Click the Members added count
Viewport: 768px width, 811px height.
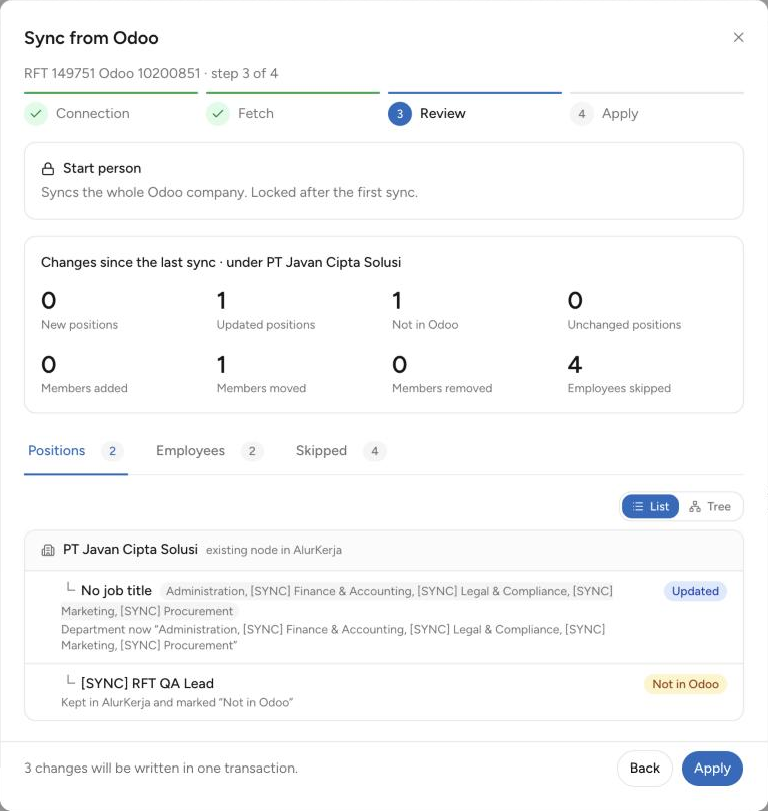point(49,365)
